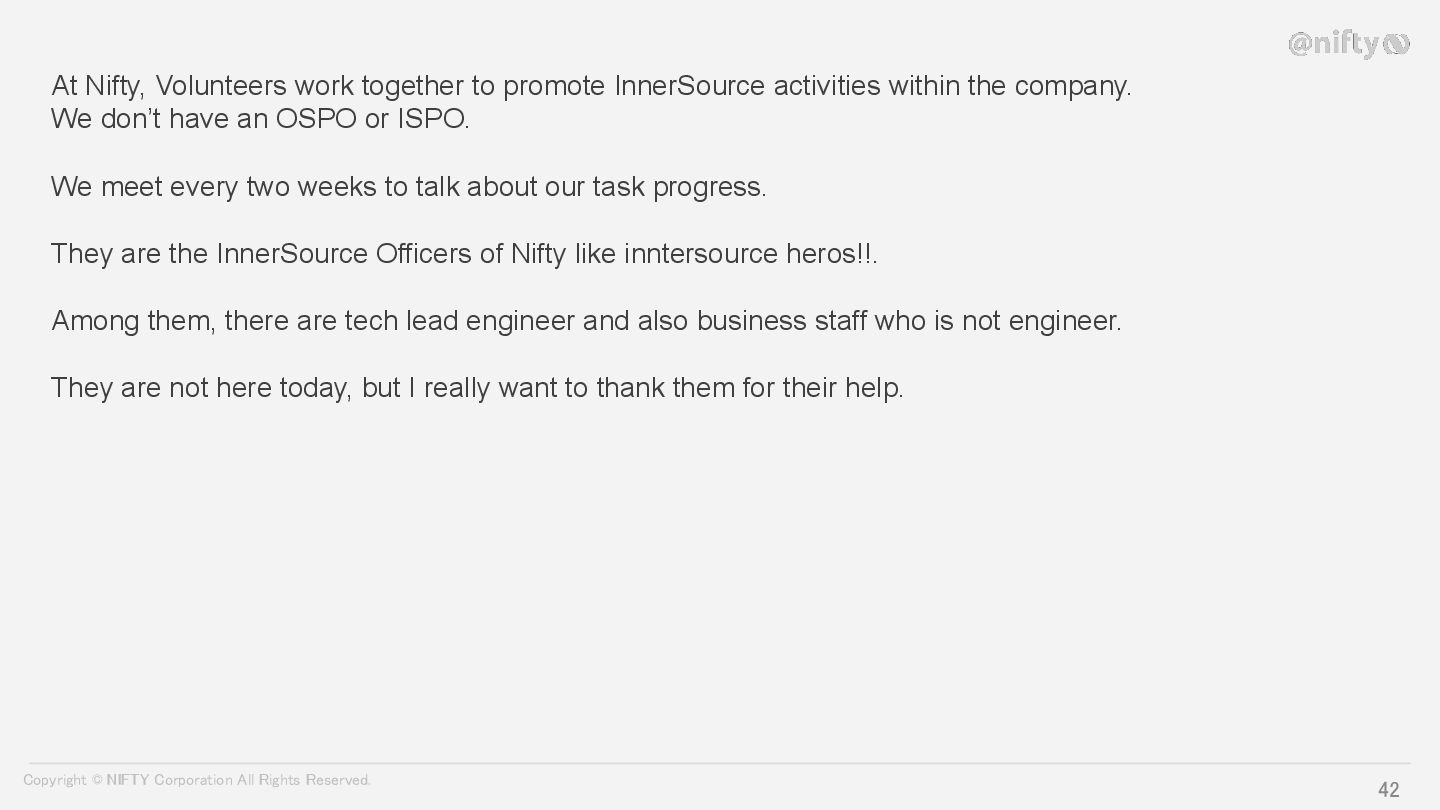Viewport: 1440px width, 810px height.
Task: Click the sentence starting 'At Nifty, Volunteers'
Action: point(591,86)
